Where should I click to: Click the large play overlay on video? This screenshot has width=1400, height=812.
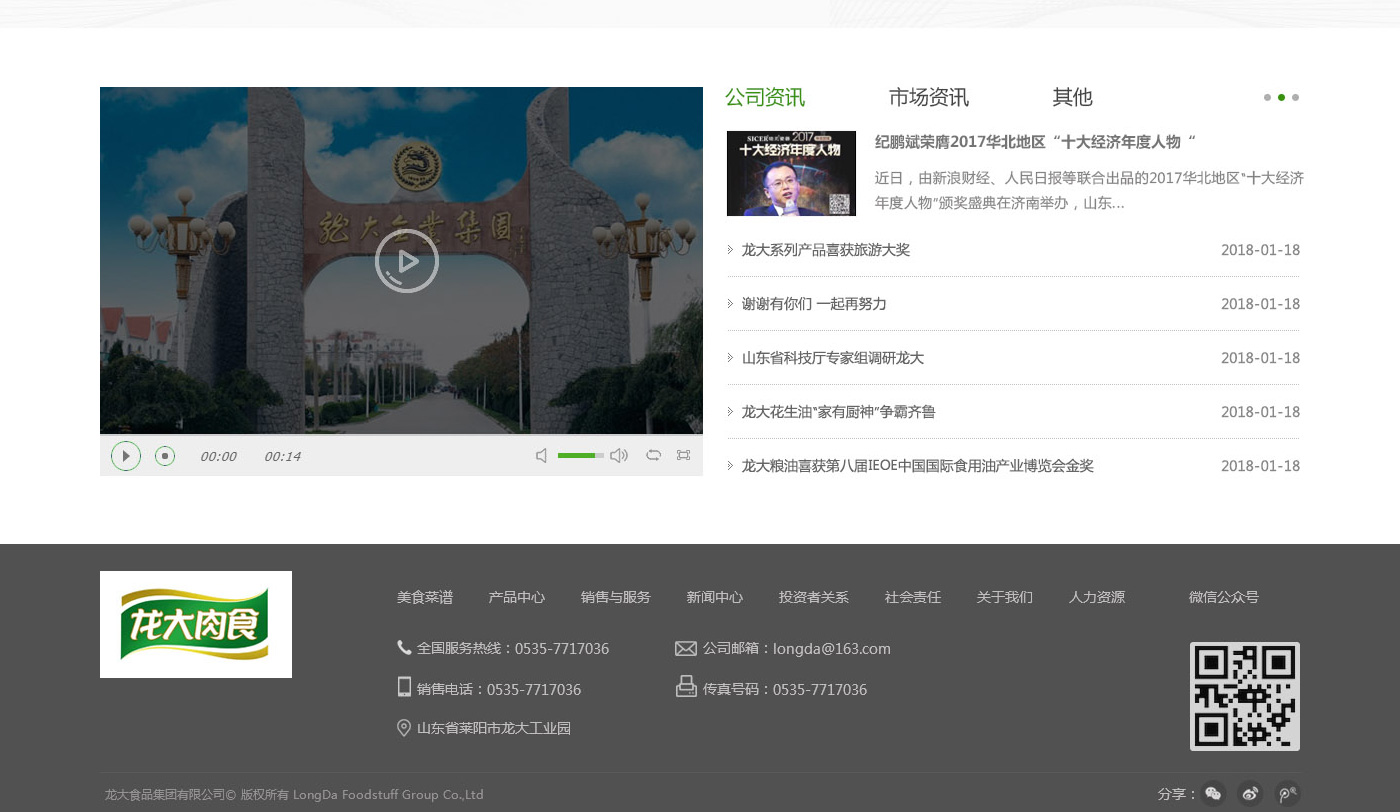pos(407,261)
